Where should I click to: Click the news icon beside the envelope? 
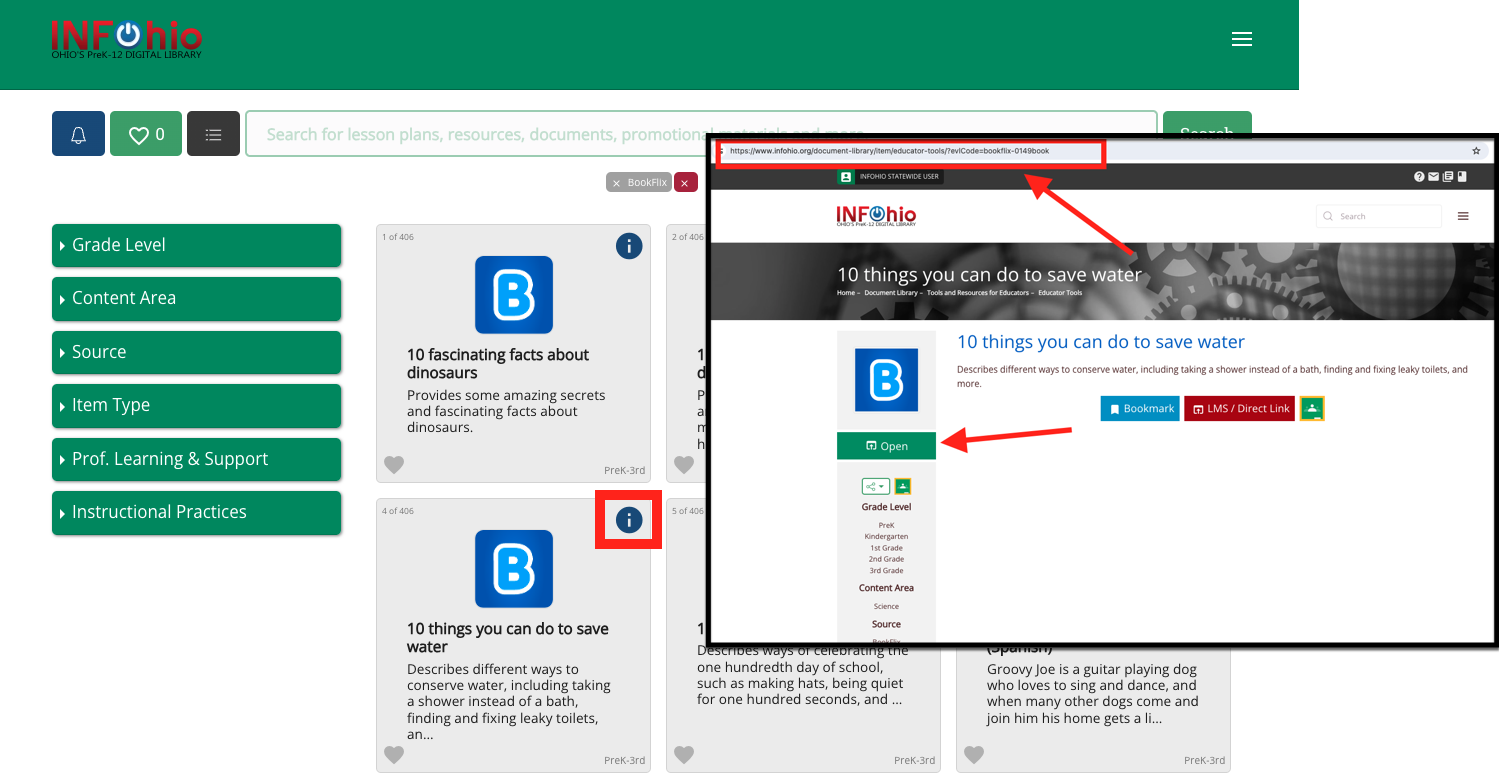[1447, 177]
